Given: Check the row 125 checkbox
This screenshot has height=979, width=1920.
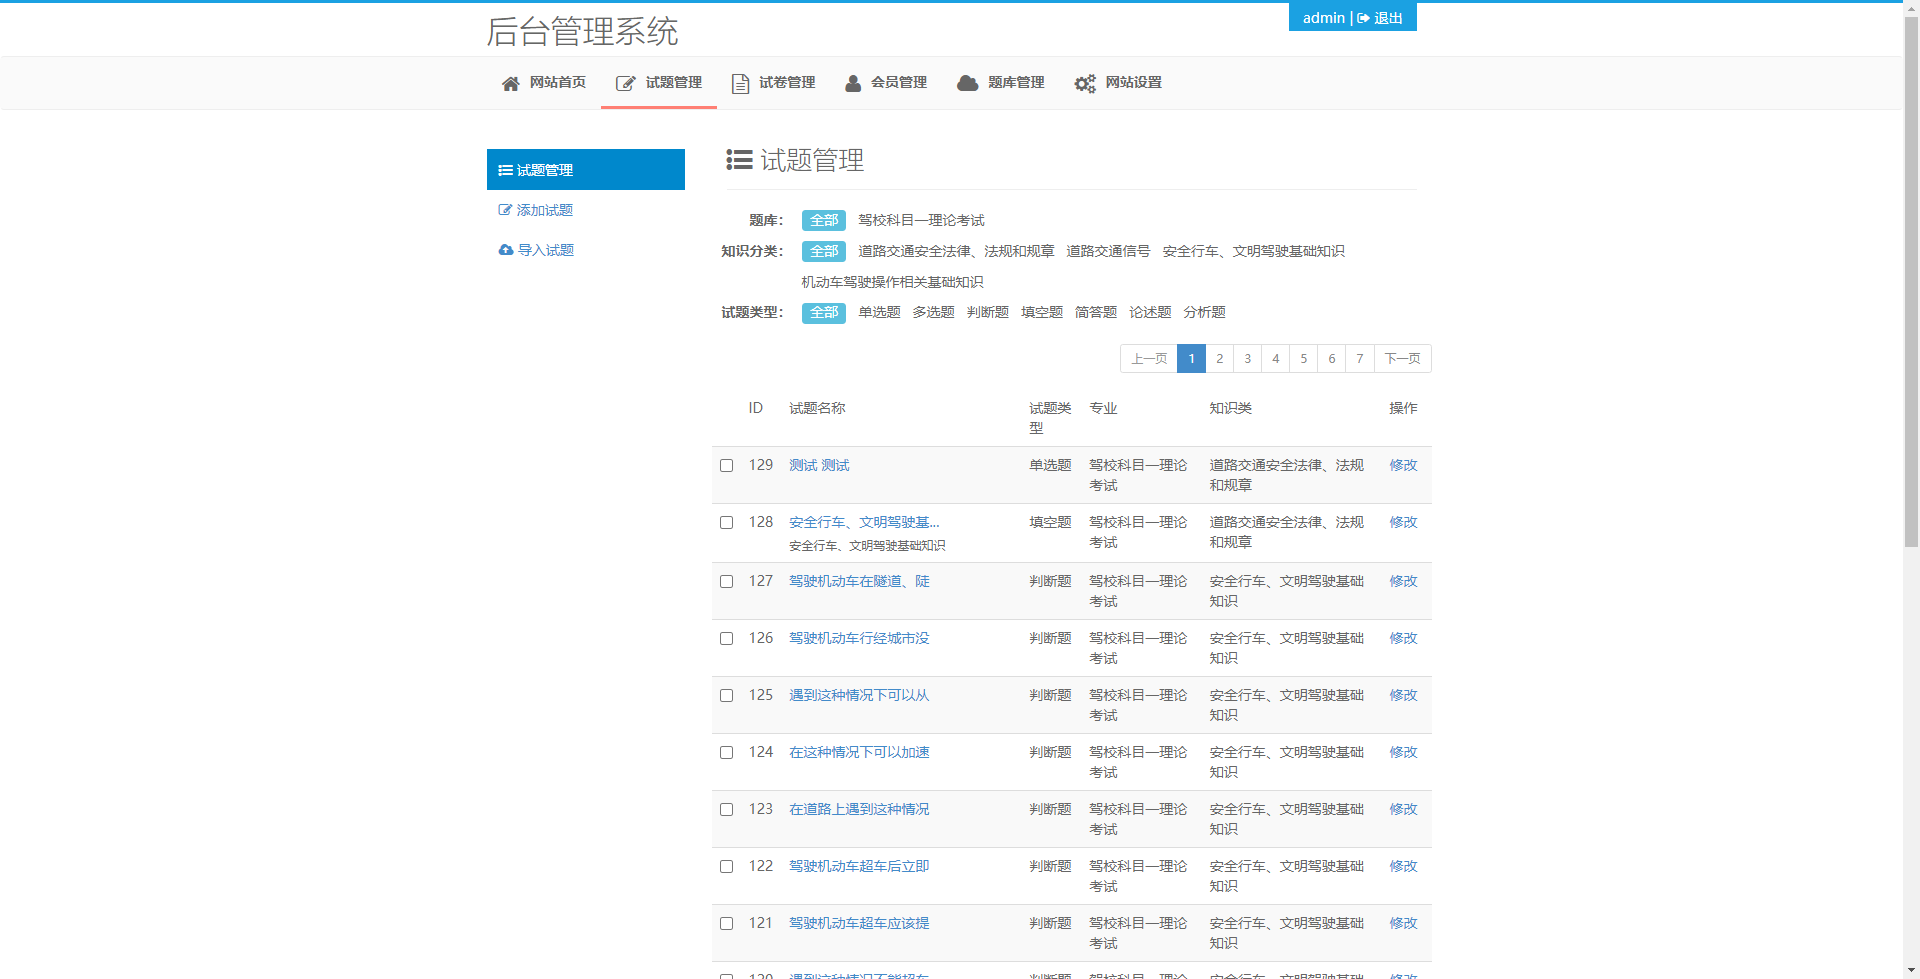Looking at the screenshot, I should [x=727, y=695].
